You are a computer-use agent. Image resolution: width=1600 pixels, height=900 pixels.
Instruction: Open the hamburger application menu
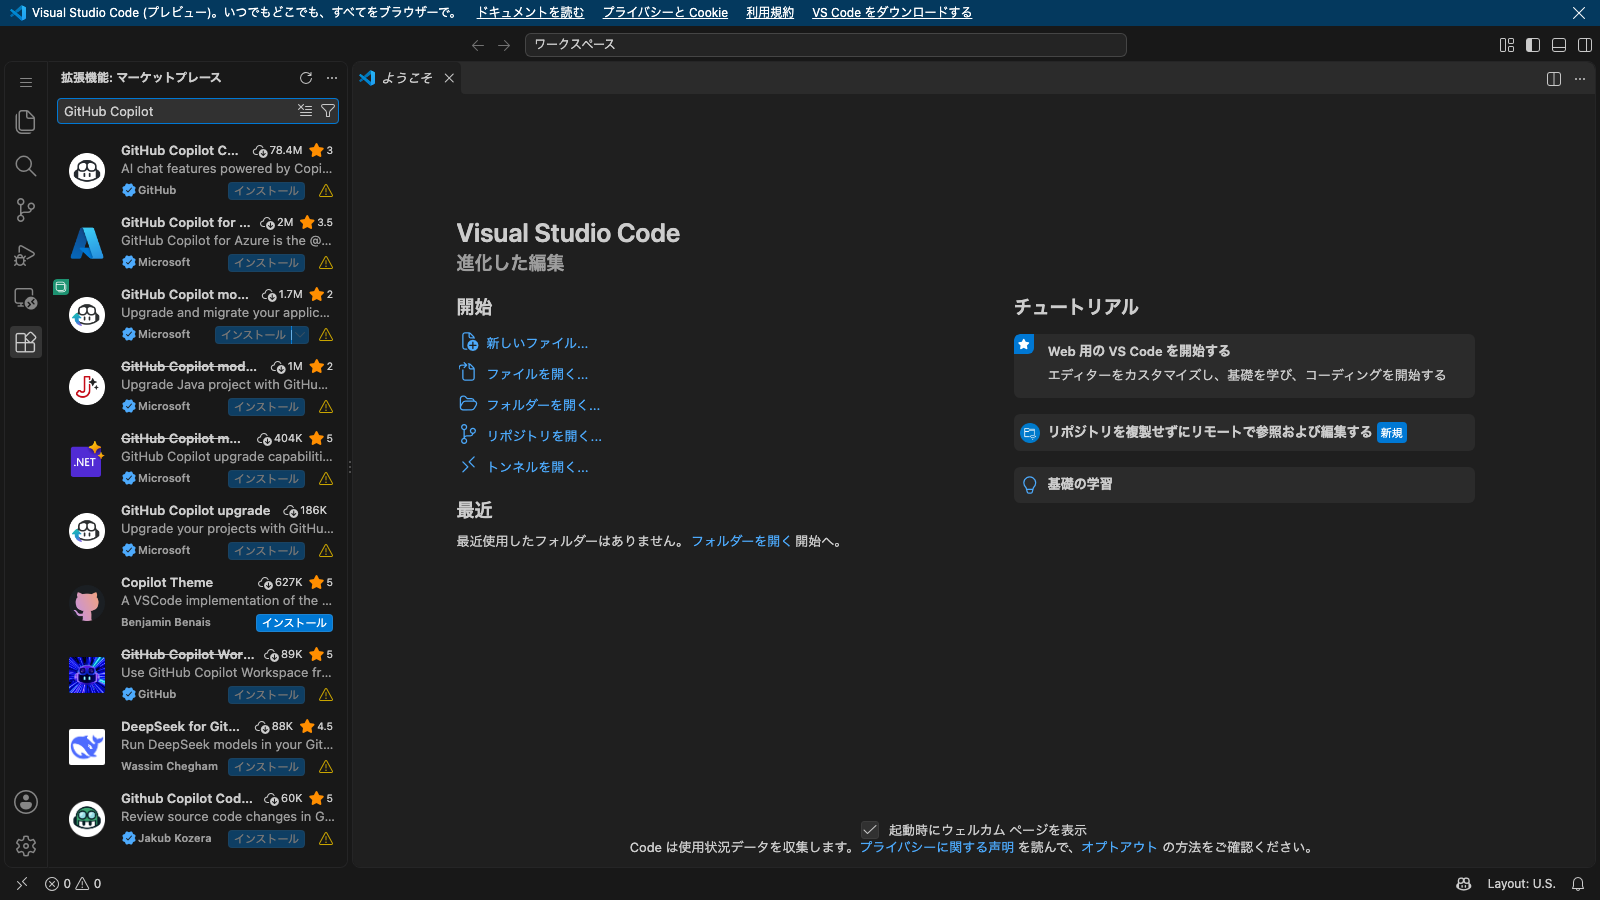pyautogui.click(x=26, y=82)
